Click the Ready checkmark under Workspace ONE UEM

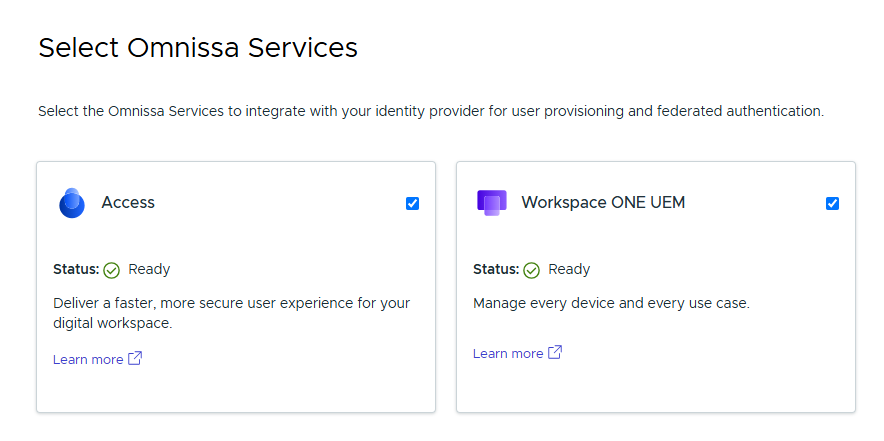click(532, 271)
